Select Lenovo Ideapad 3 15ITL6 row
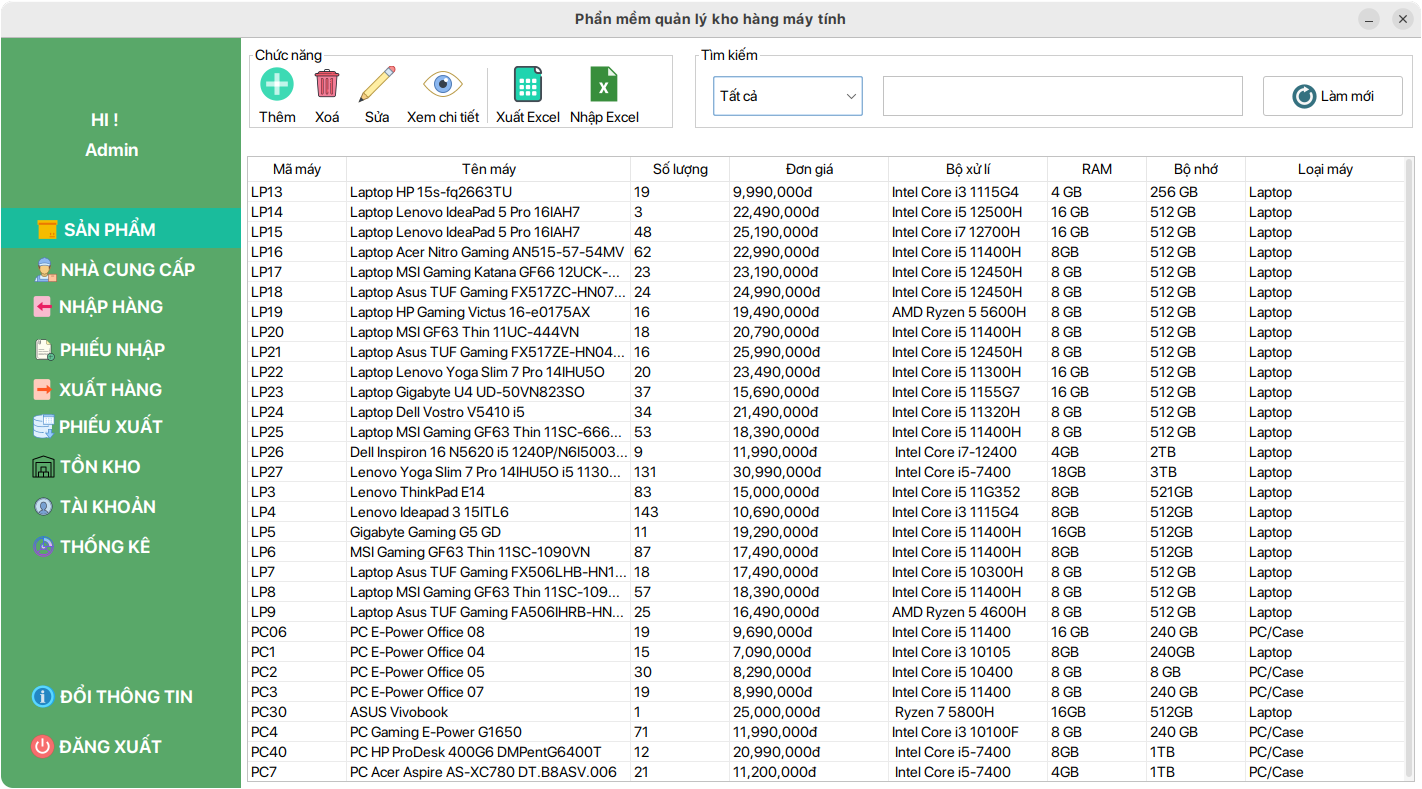Viewport: 1422px width, 789px height. coord(826,512)
